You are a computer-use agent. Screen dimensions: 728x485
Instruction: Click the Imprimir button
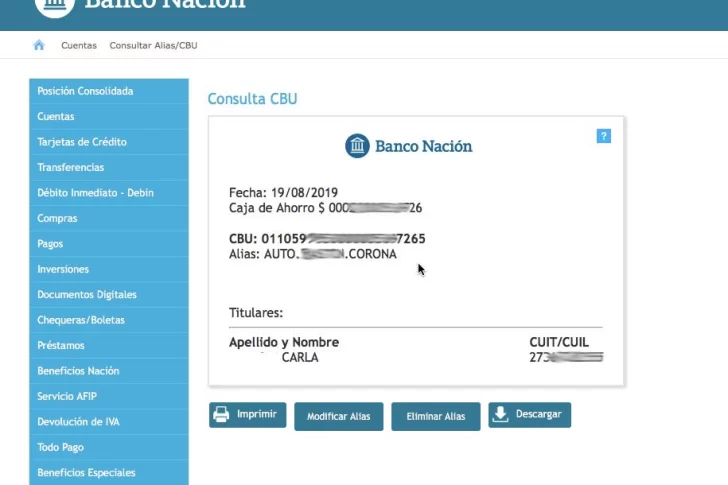click(247, 415)
